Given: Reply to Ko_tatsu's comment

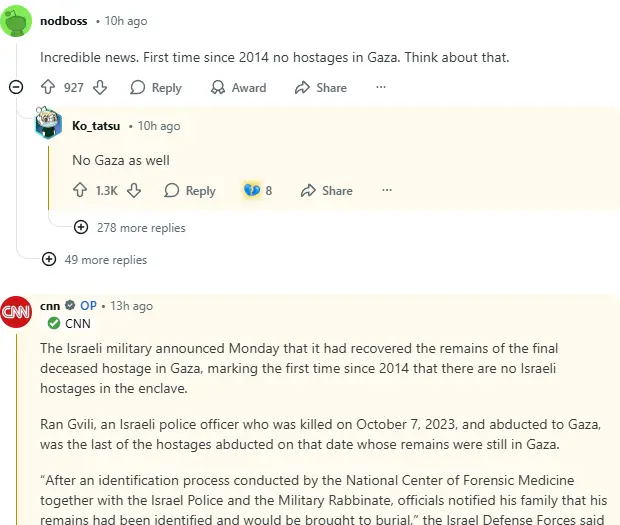Looking at the screenshot, I should pyautogui.click(x=190, y=190).
